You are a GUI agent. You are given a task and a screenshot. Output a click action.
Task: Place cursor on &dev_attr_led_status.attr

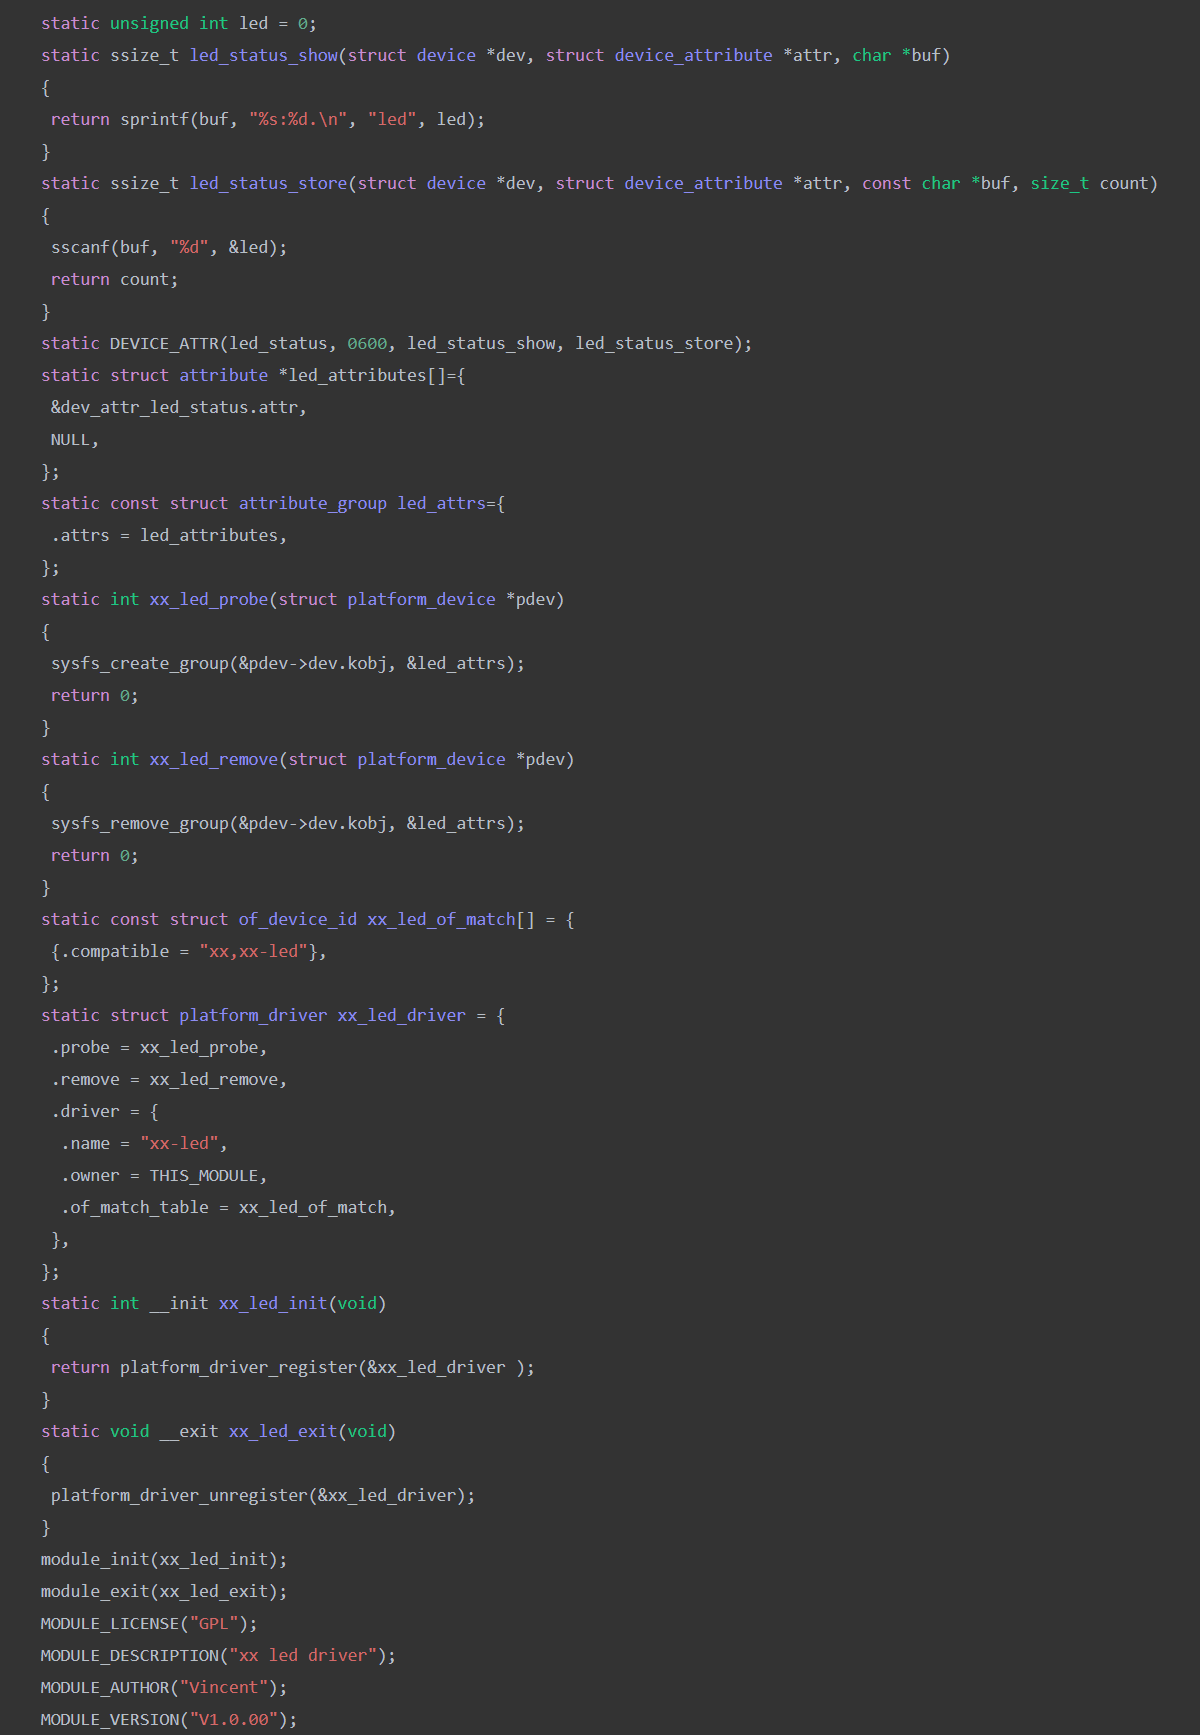tap(177, 407)
